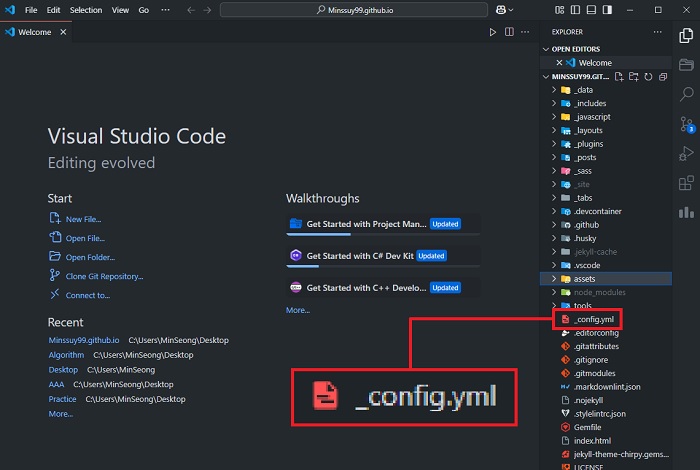Click New File icon in explorer header

[620, 77]
